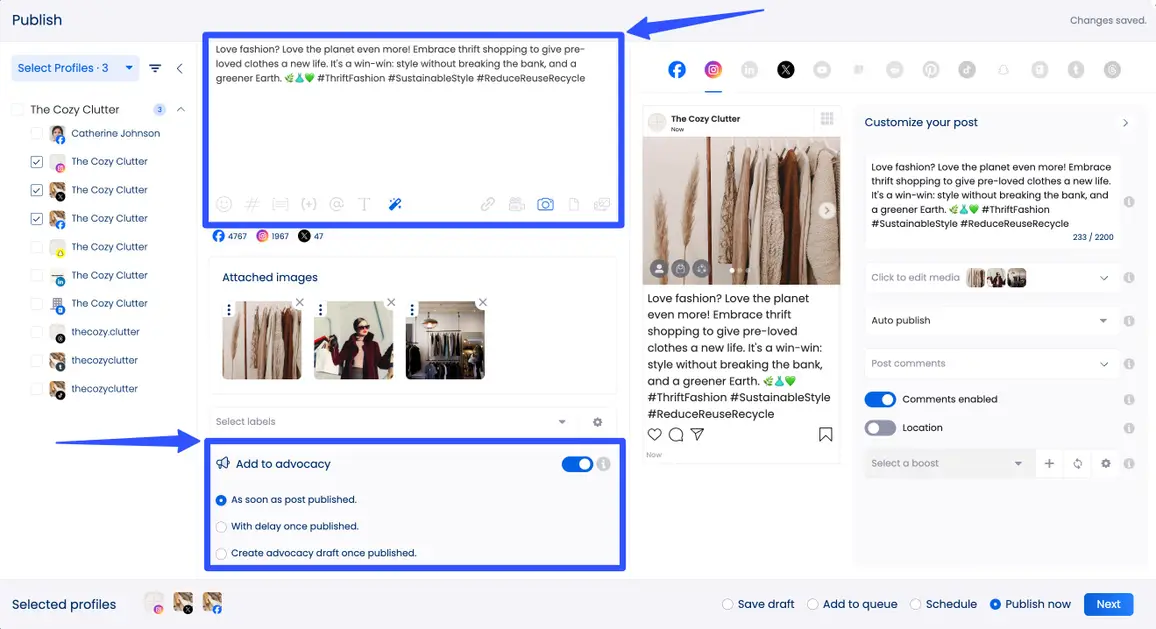Image resolution: width=1156 pixels, height=629 pixels.
Task: Click the Next button
Action: (x=1108, y=604)
